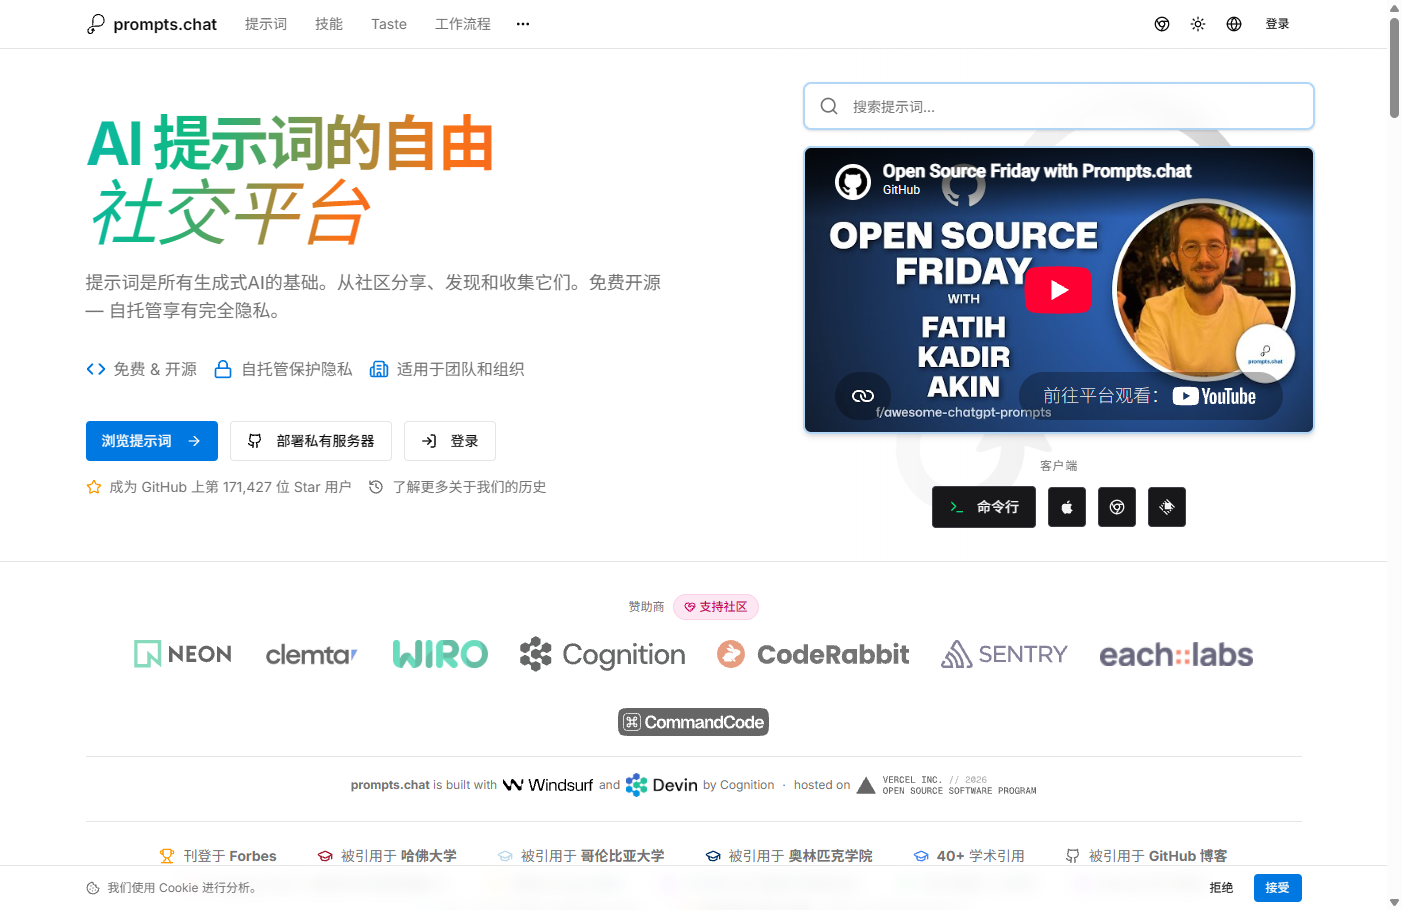
Task: Click the 部署私有服务器 GitHub button
Action: click(x=311, y=441)
